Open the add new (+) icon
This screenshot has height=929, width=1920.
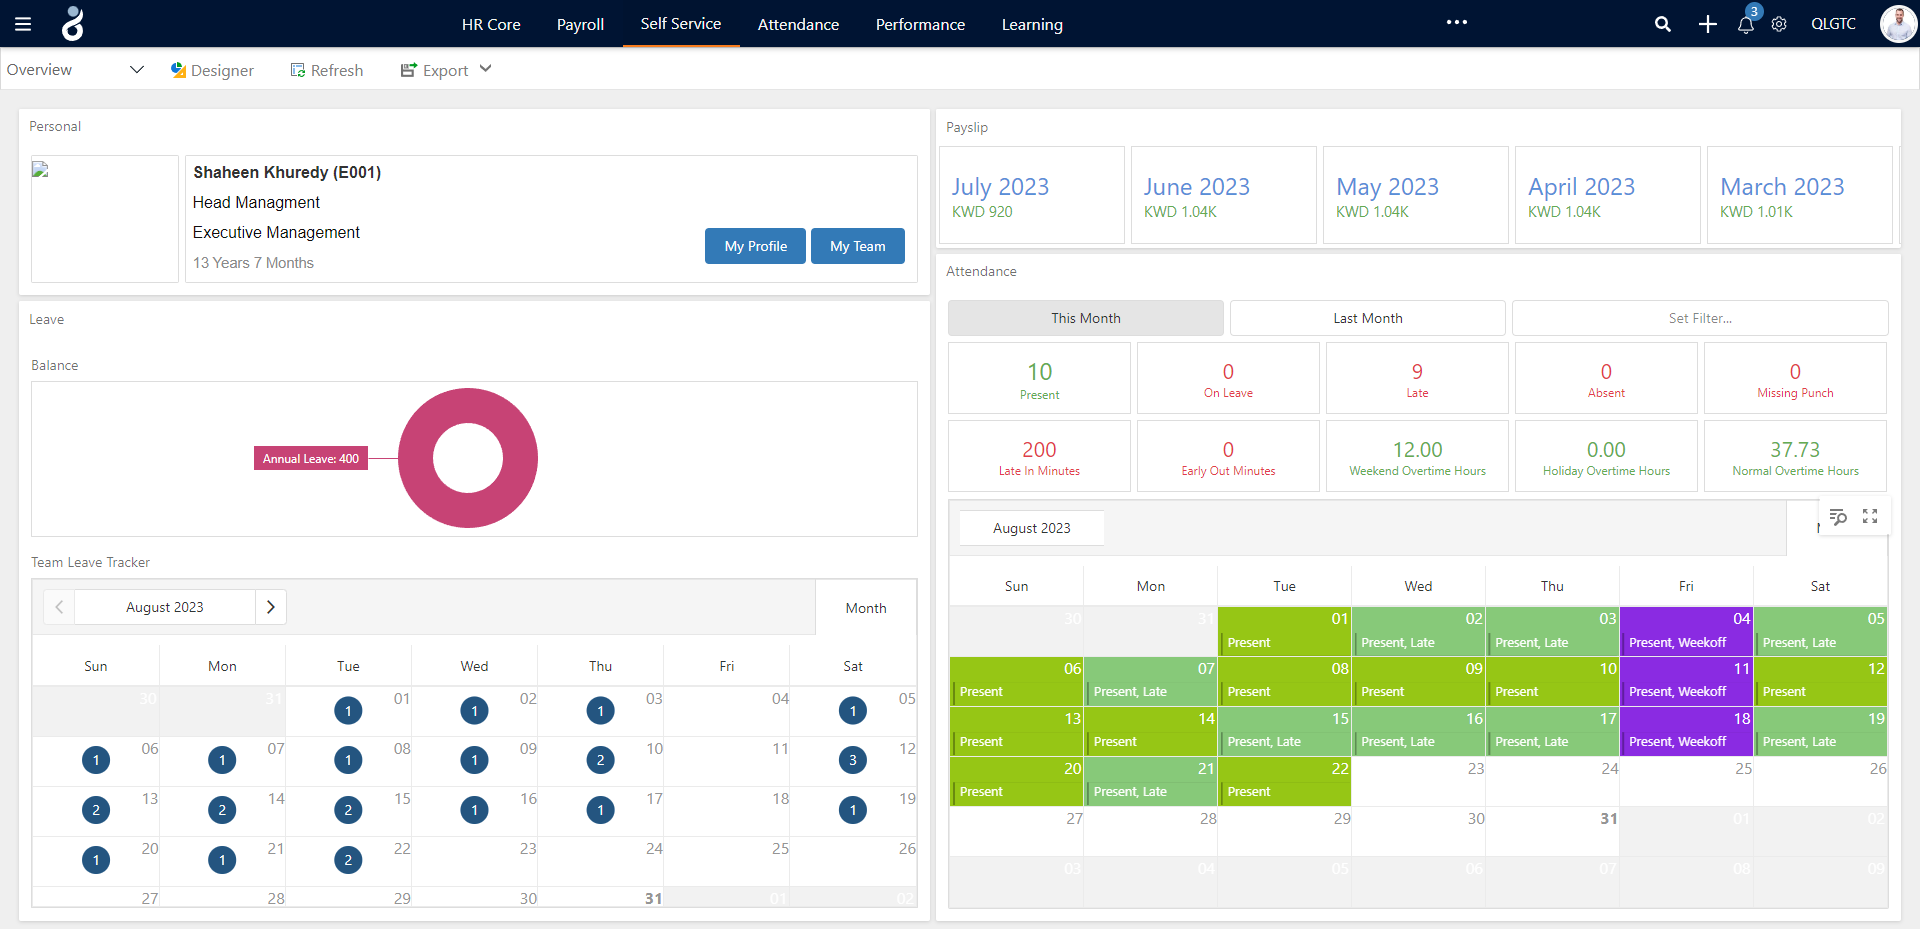click(x=1707, y=24)
